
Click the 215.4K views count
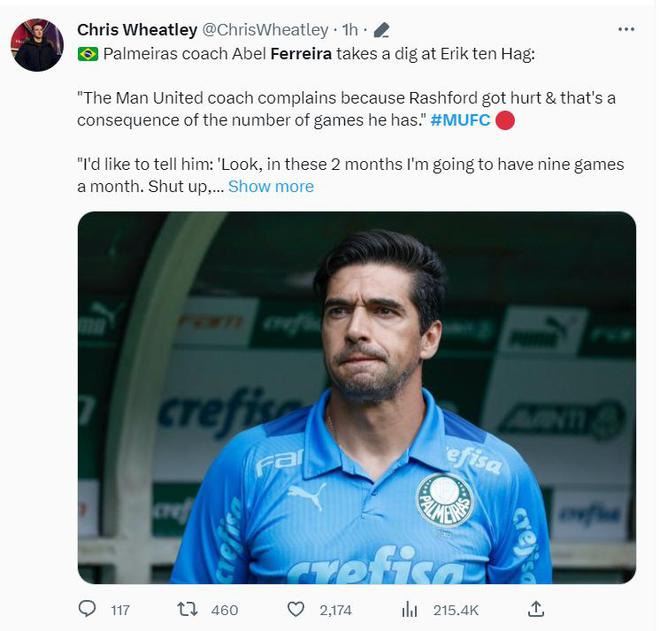456,609
